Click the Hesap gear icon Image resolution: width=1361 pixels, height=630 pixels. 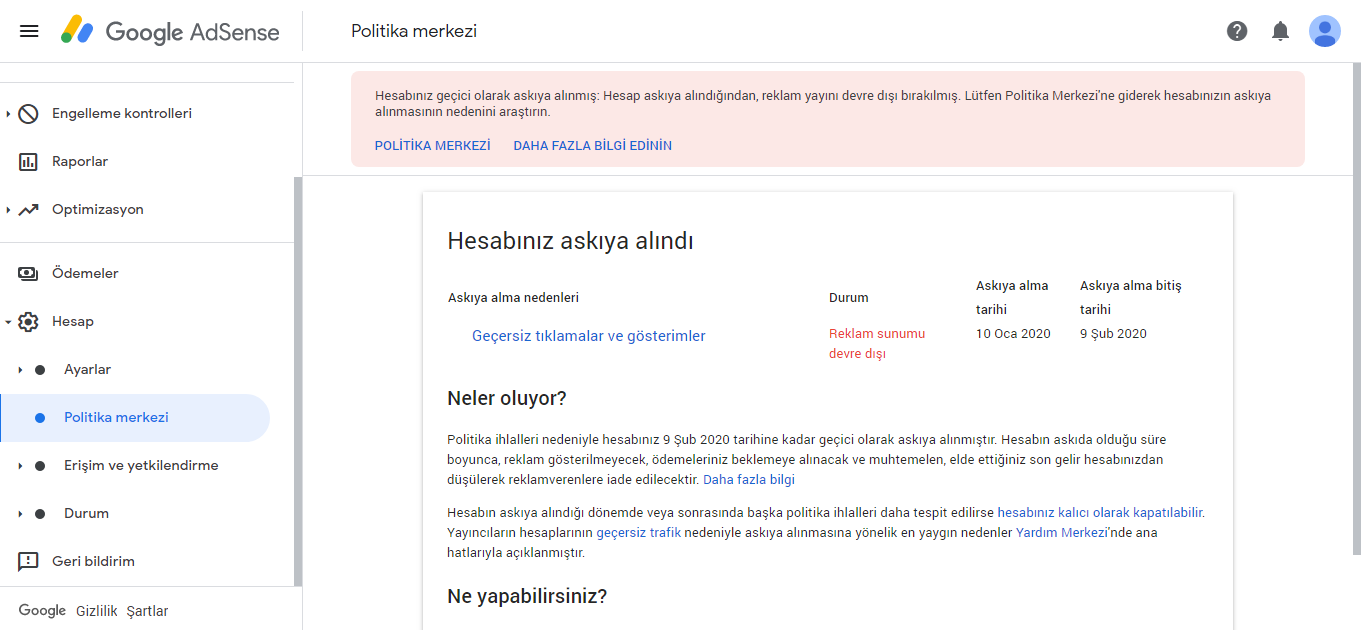(x=29, y=321)
